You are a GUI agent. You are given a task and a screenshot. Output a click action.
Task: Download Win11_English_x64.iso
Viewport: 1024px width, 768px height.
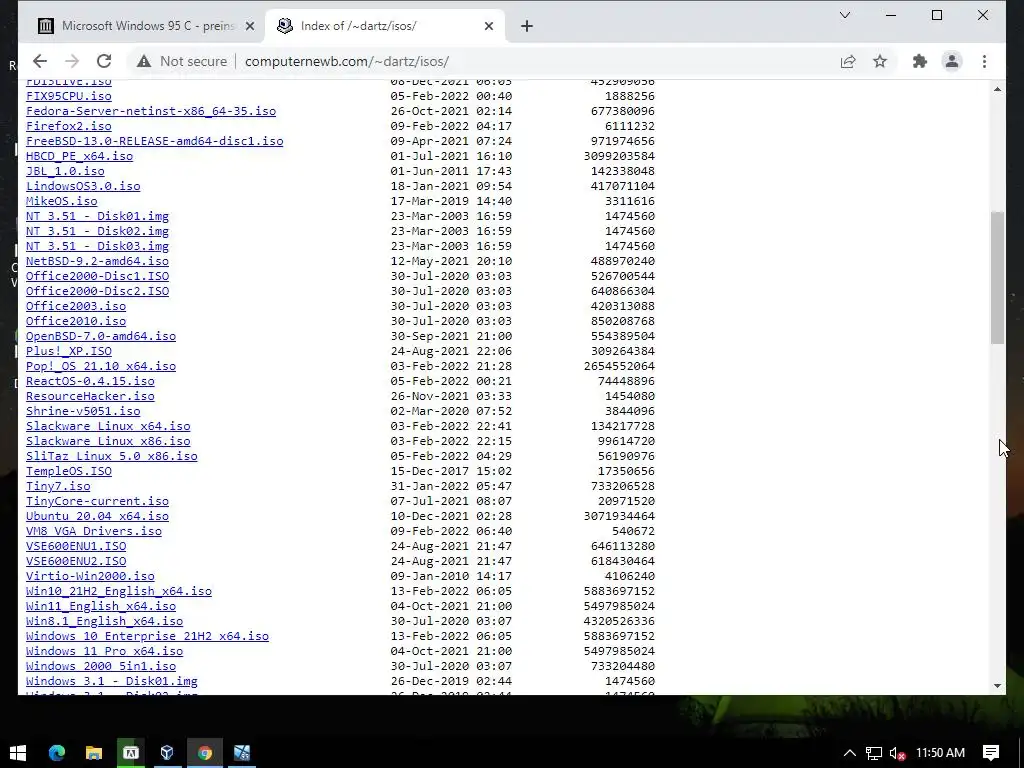pyautogui.click(x=101, y=607)
